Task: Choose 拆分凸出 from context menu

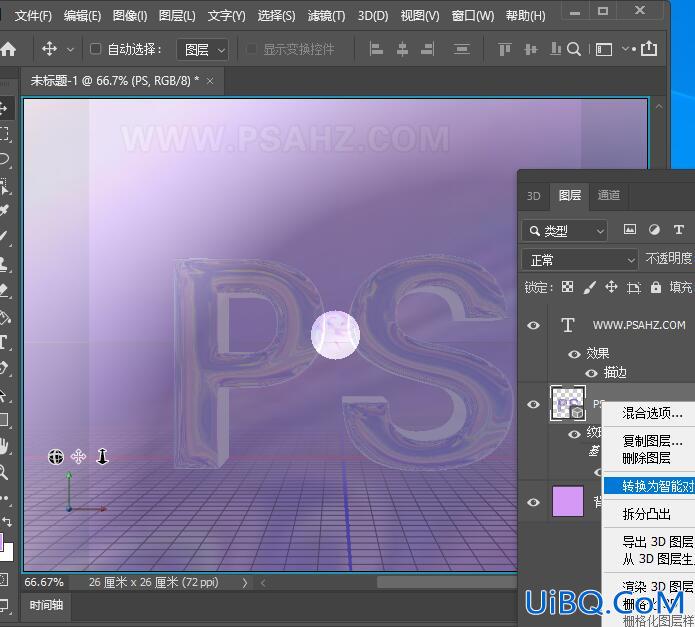Action: coord(646,514)
